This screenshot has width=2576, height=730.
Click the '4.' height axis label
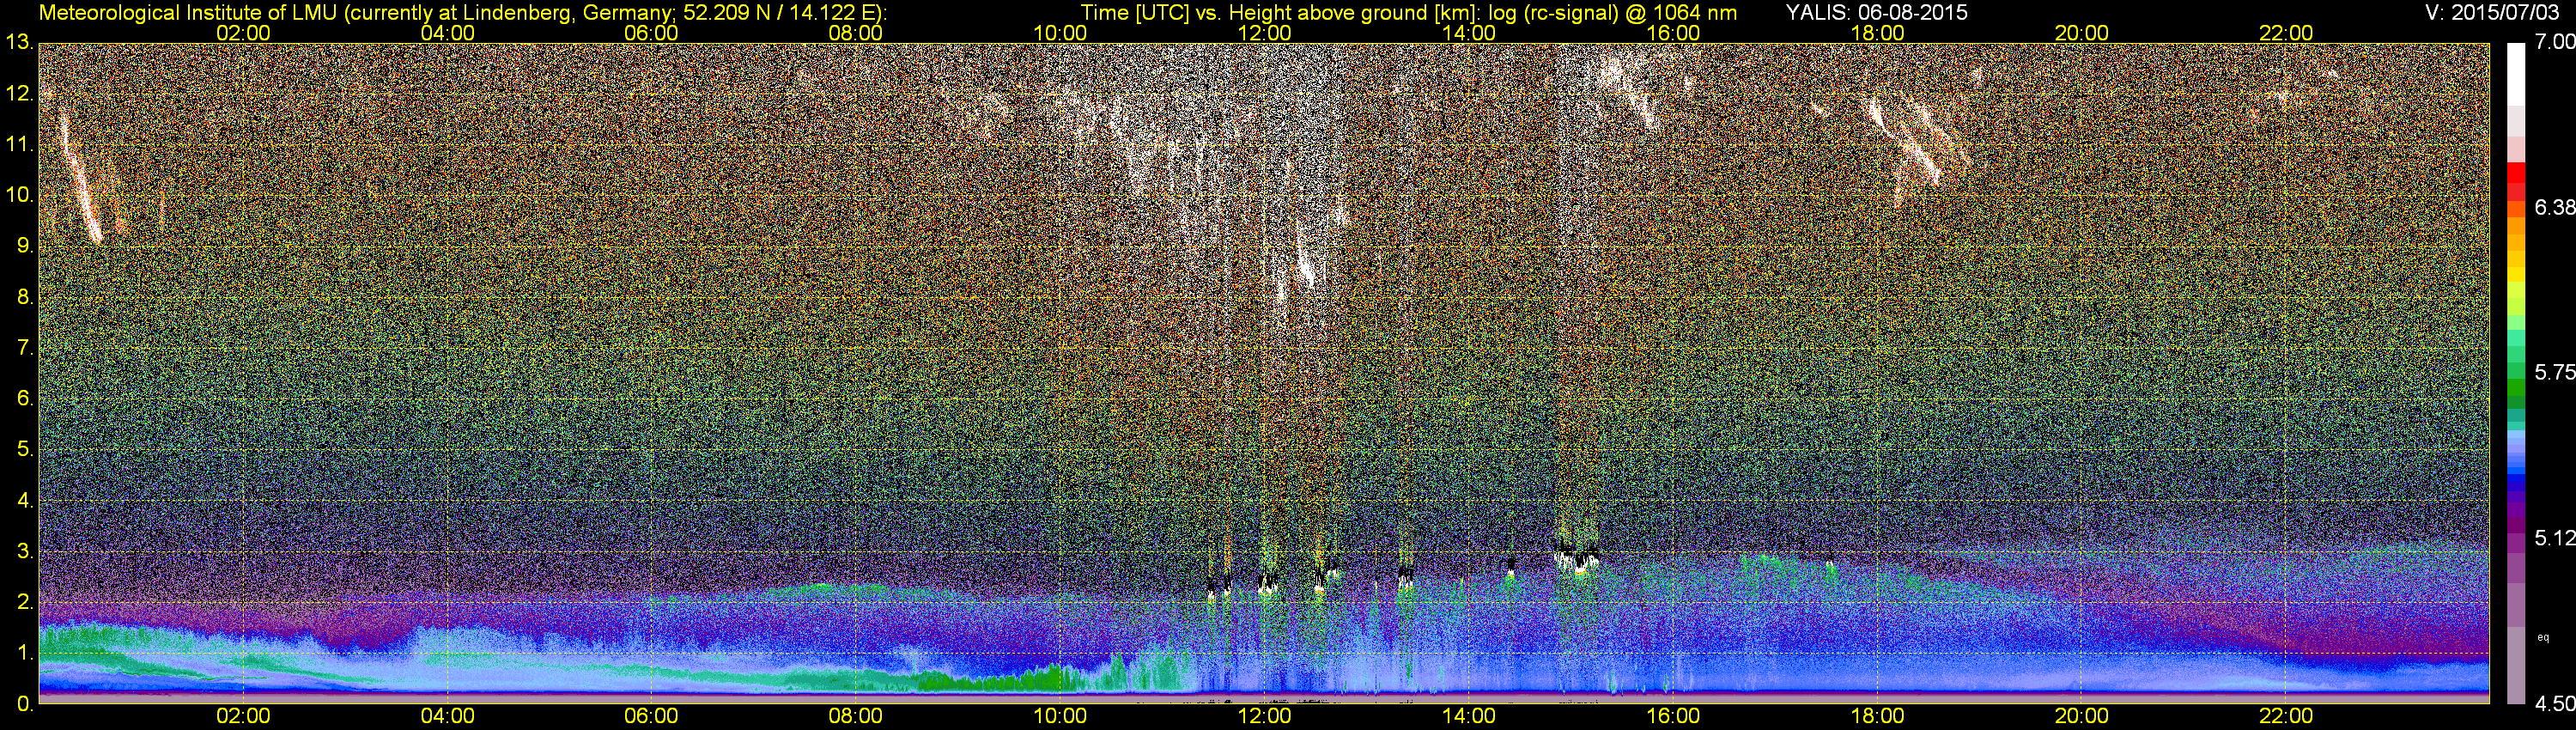(x=25, y=500)
